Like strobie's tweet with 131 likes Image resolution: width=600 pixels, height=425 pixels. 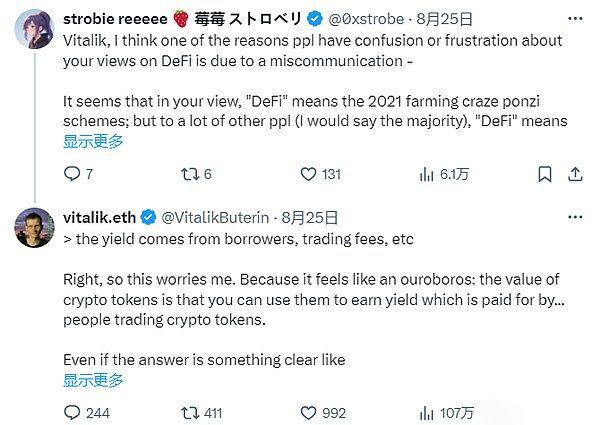pyautogui.click(x=308, y=174)
